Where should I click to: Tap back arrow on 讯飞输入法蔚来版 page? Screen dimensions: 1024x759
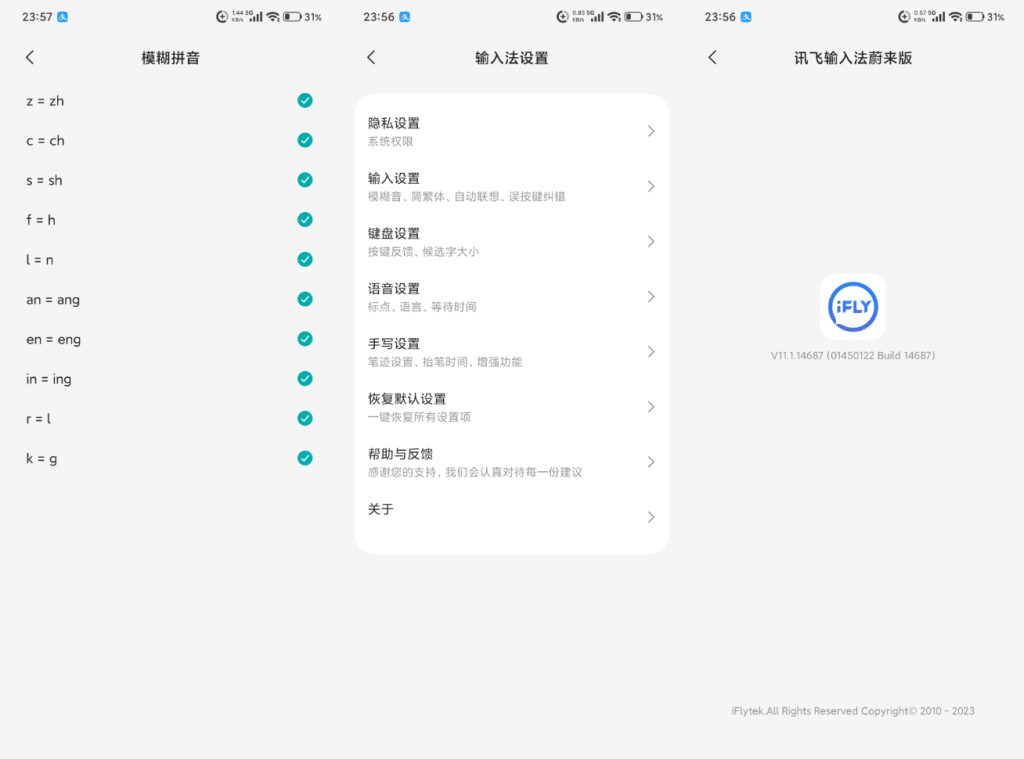pyautogui.click(x=712, y=57)
